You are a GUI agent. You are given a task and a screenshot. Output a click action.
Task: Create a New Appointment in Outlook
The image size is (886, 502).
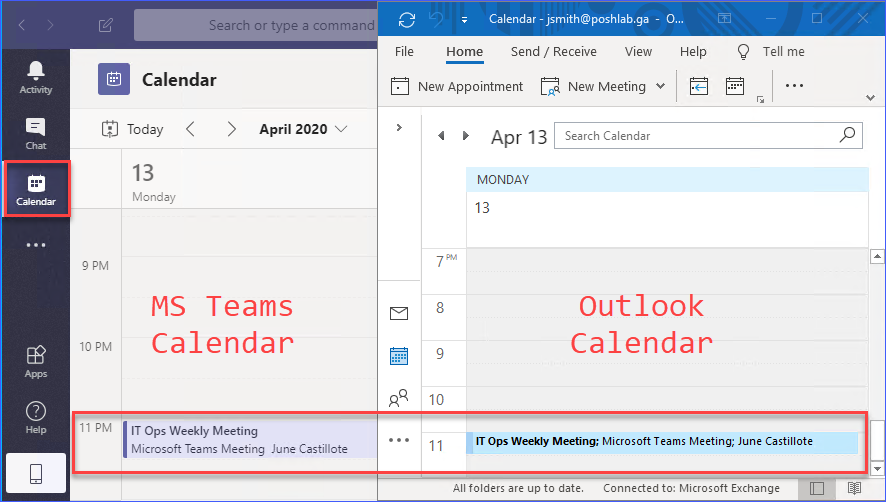pyautogui.click(x=457, y=86)
